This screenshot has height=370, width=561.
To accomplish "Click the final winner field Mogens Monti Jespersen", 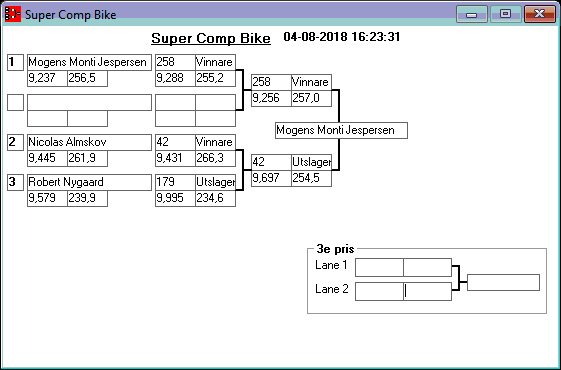I will 341,130.
